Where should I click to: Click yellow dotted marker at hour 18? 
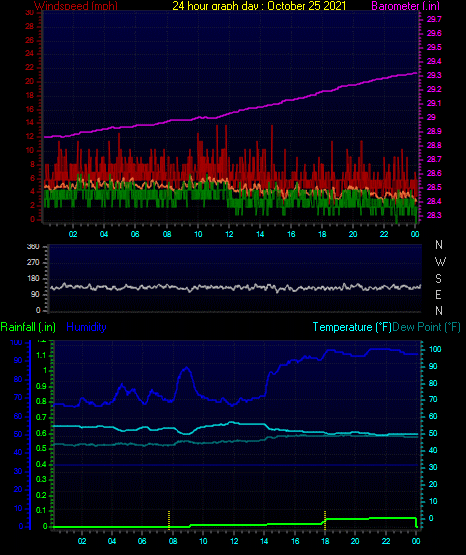coord(325,520)
